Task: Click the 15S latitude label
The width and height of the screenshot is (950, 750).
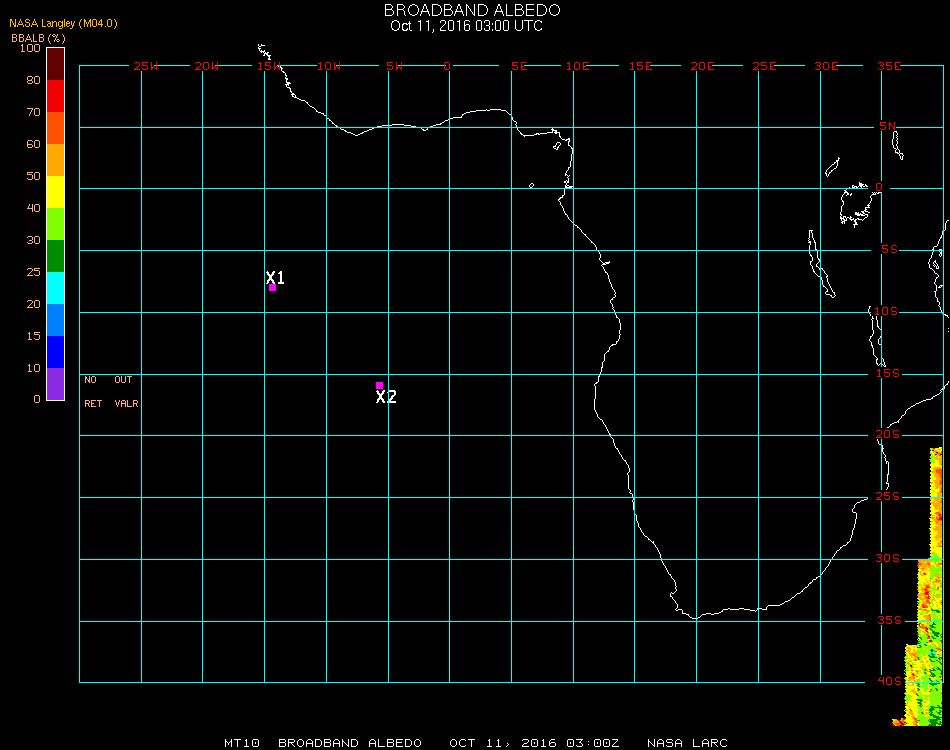Action: 888,373
